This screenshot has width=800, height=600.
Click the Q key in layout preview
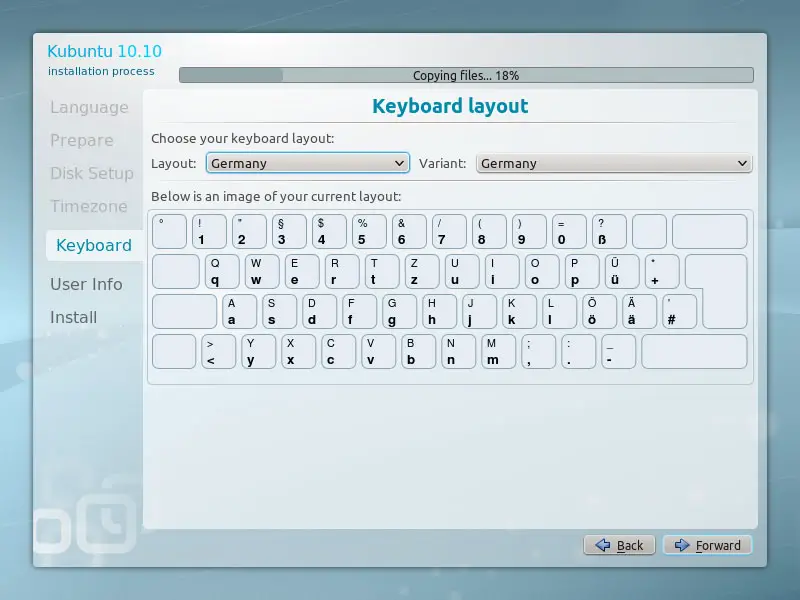(222, 271)
